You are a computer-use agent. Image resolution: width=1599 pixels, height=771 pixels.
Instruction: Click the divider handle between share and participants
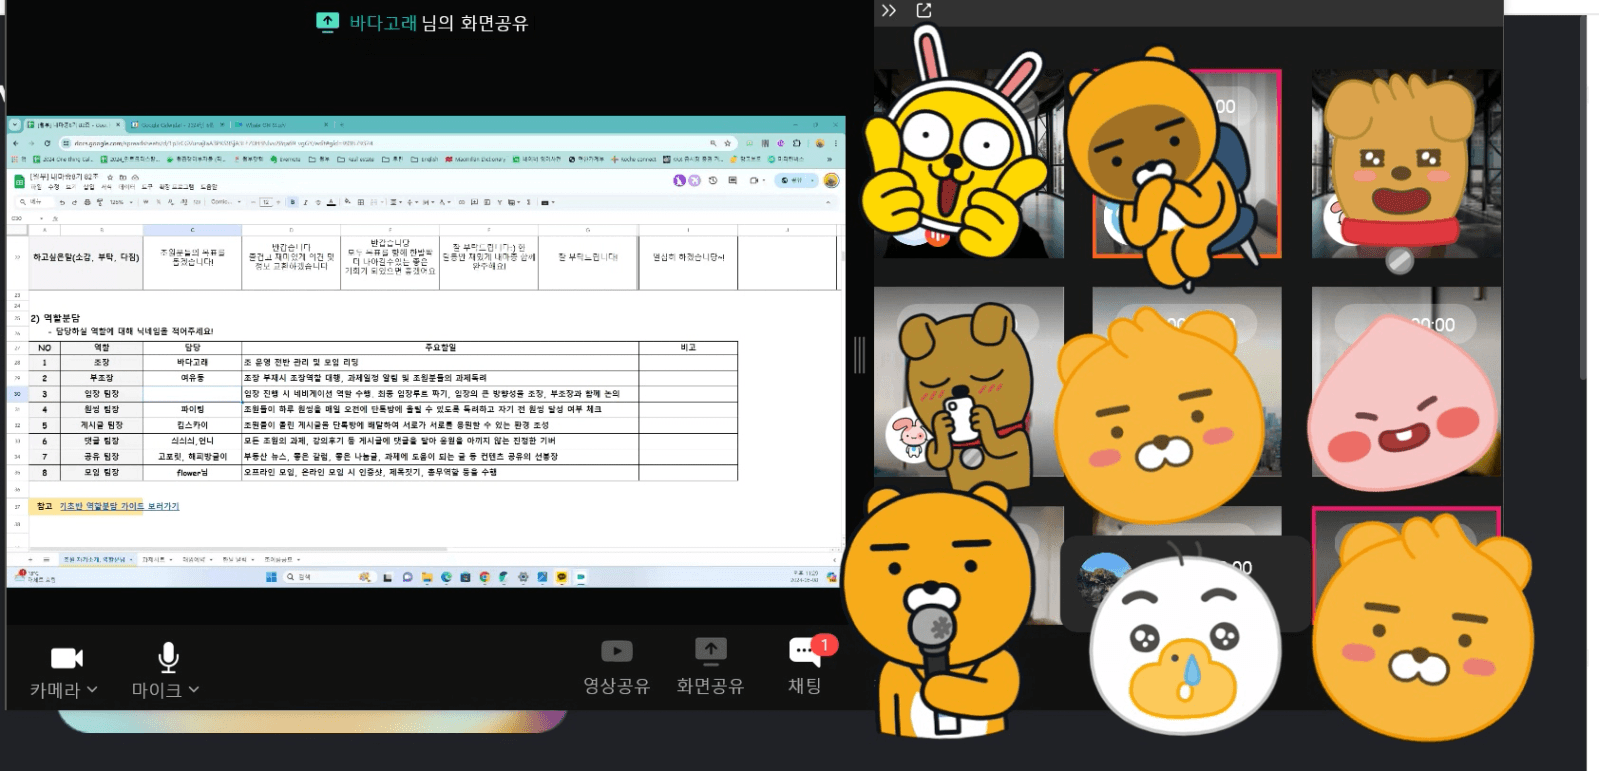(859, 355)
